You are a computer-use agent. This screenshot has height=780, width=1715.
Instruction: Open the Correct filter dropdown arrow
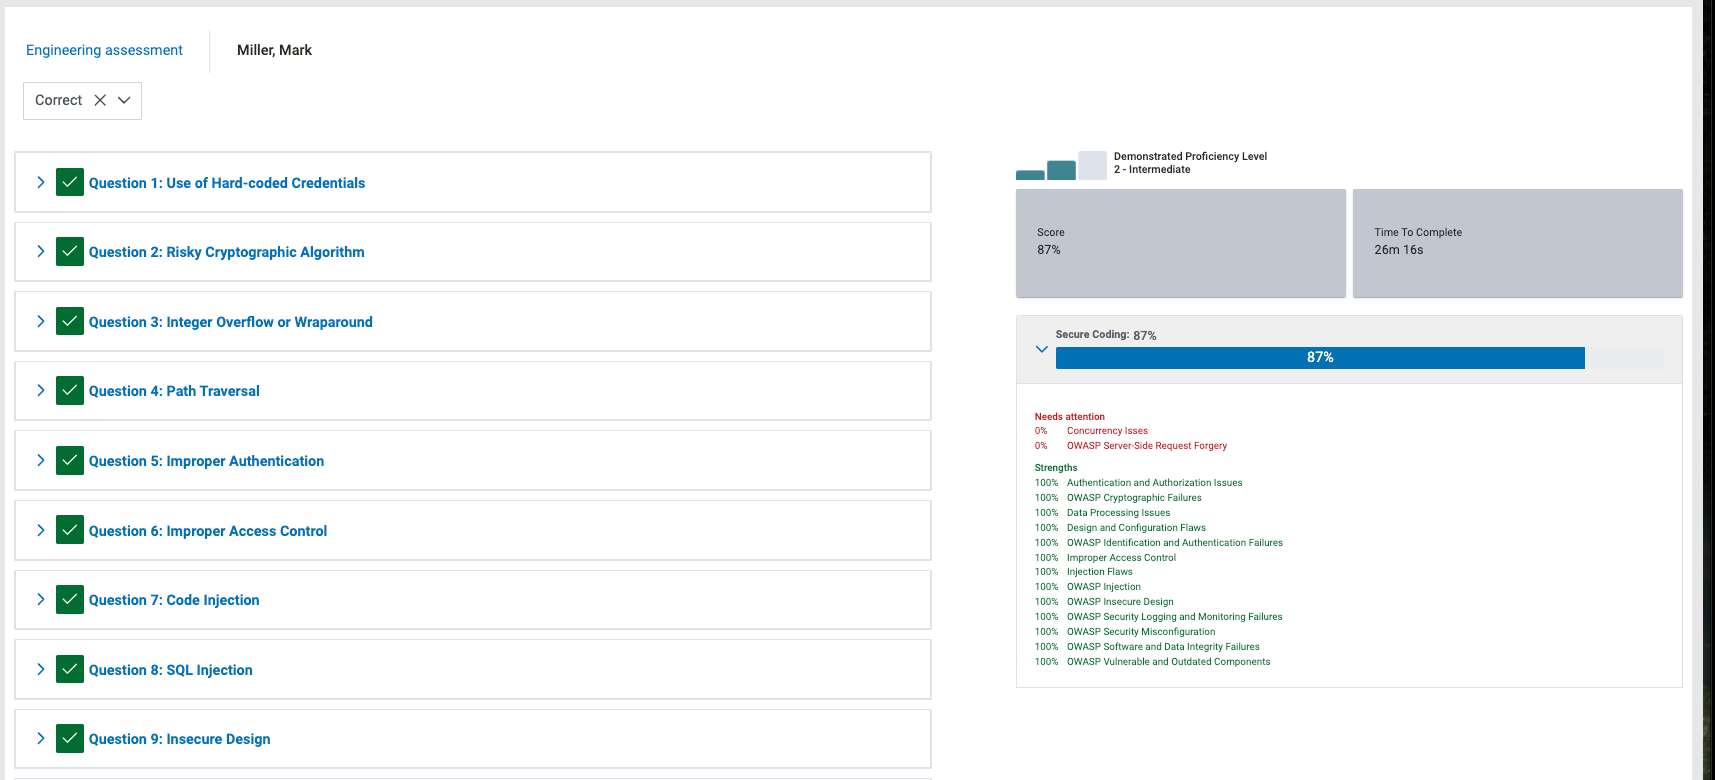click(x=124, y=100)
